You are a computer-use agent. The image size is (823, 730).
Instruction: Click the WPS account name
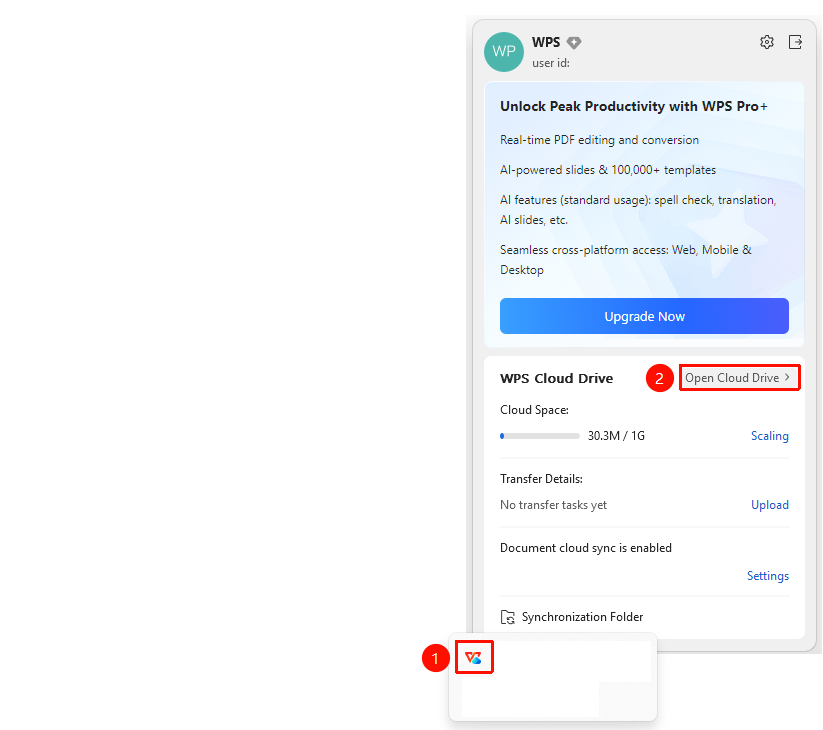(x=546, y=43)
